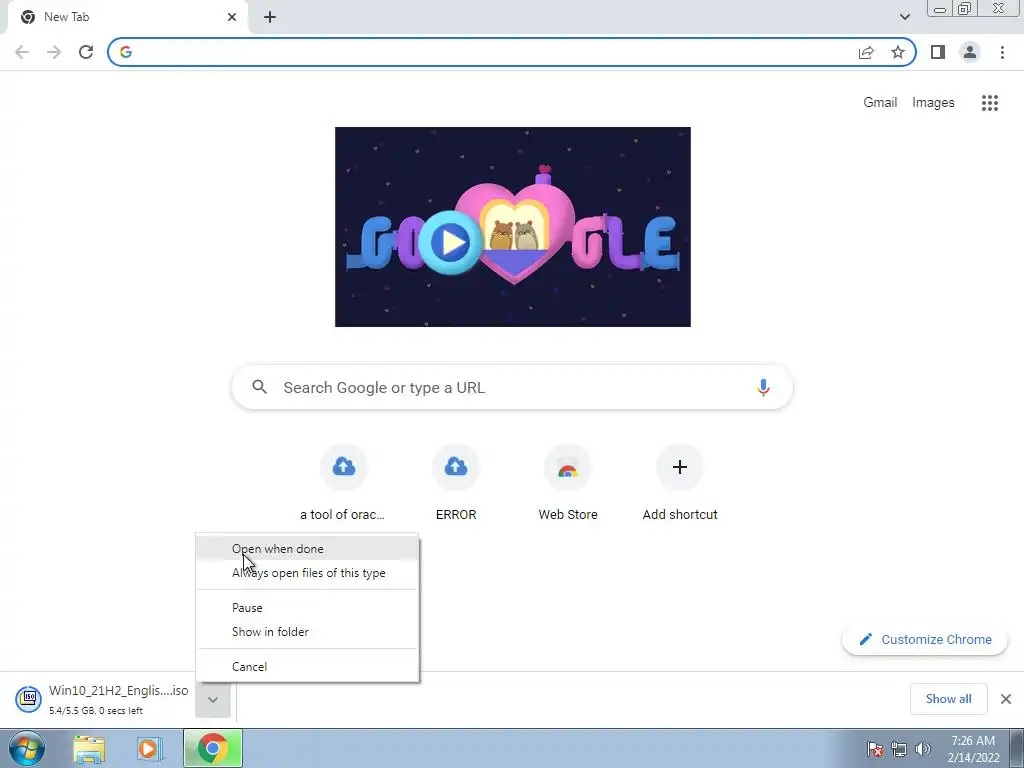Image resolution: width=1024 pixels, height=768 pixels.
Task: Play the Google Doodle animation
Action: tap(451, 242)
